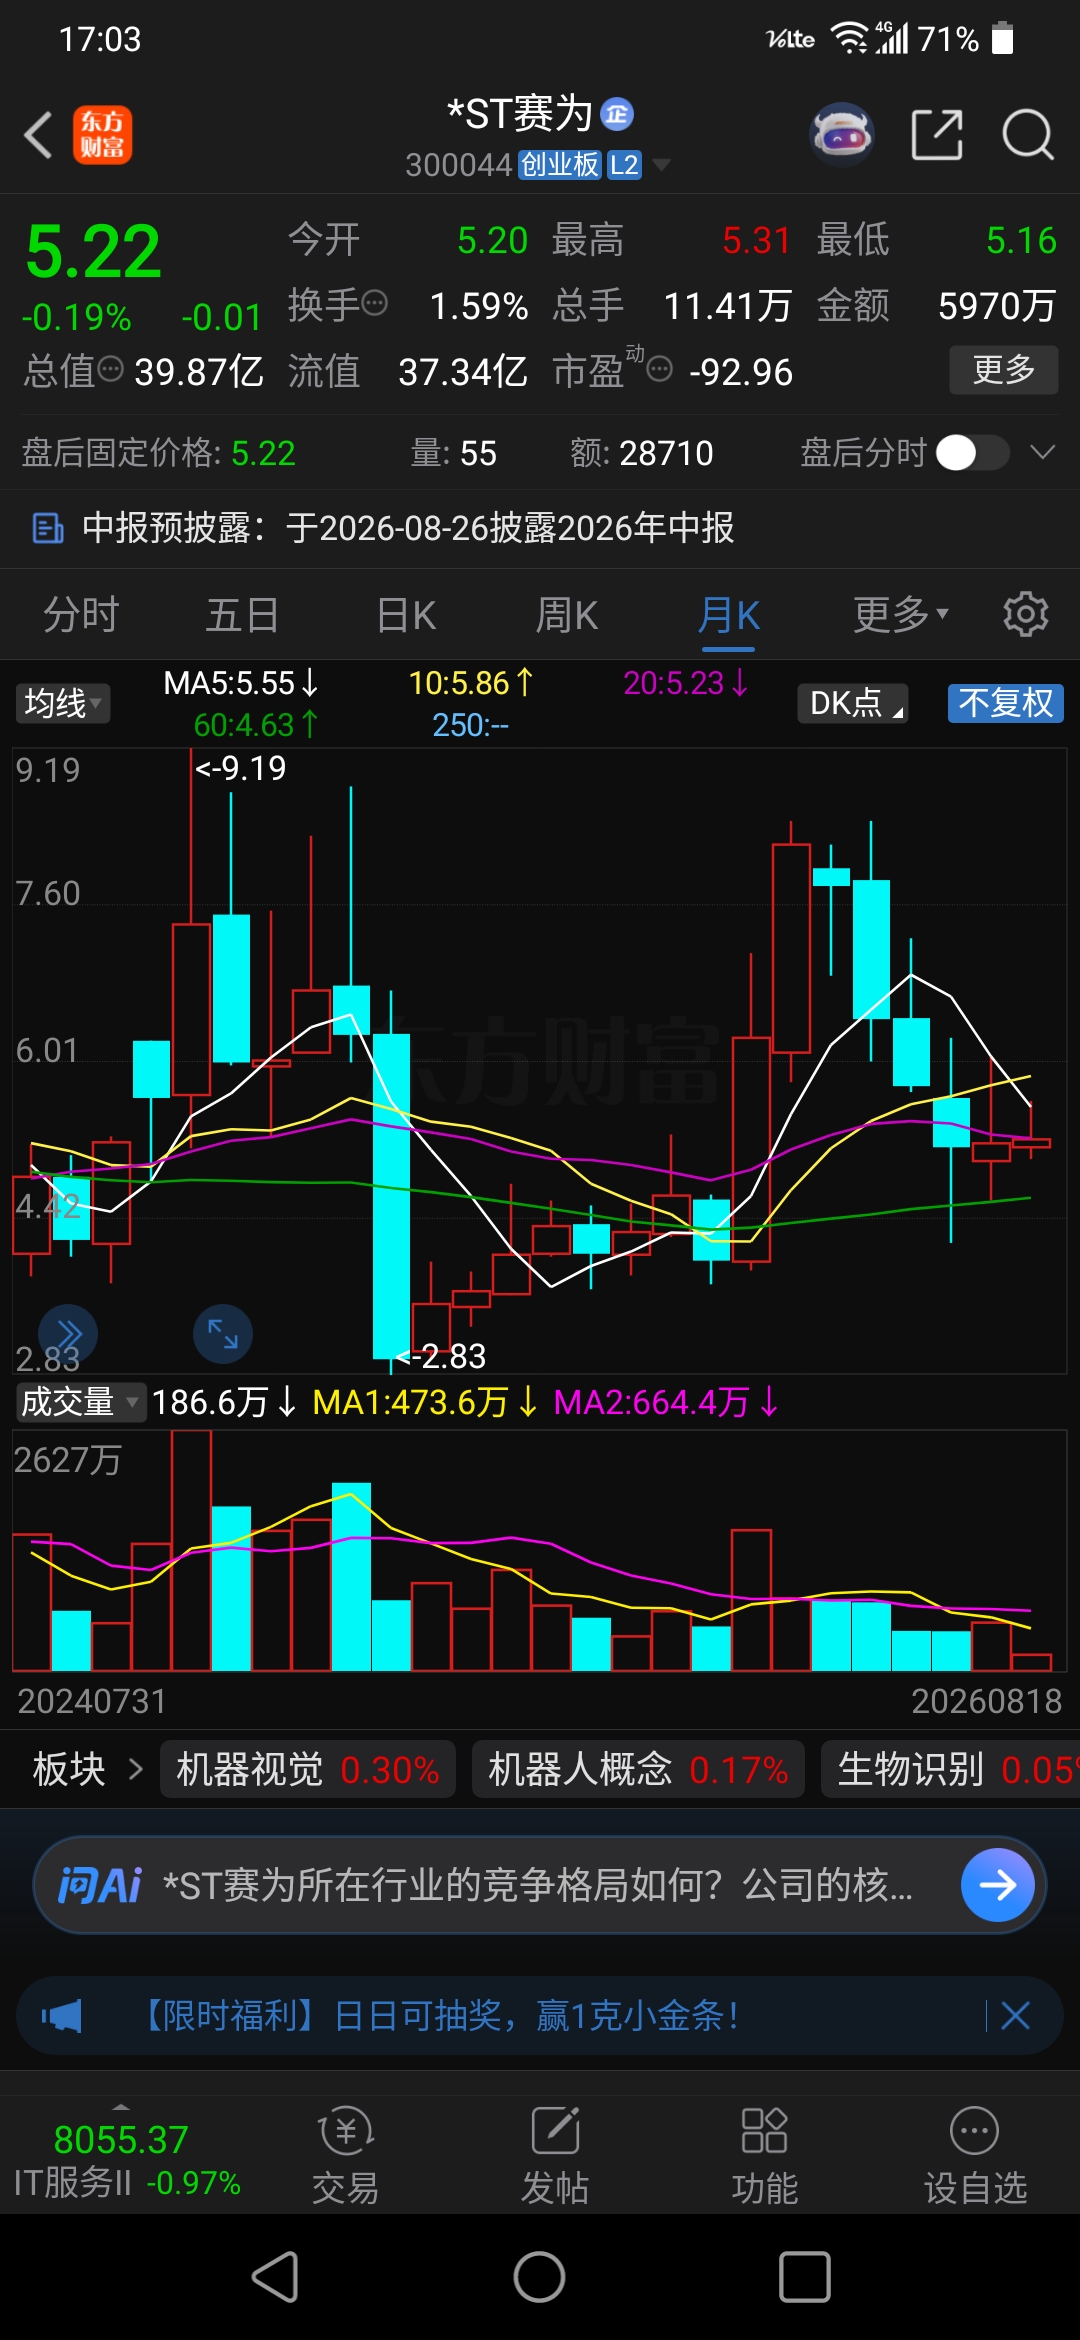Screen dimensions: 1080x2340
Task: Tap the 市盈 info circle icon
Action: [660, 370]
